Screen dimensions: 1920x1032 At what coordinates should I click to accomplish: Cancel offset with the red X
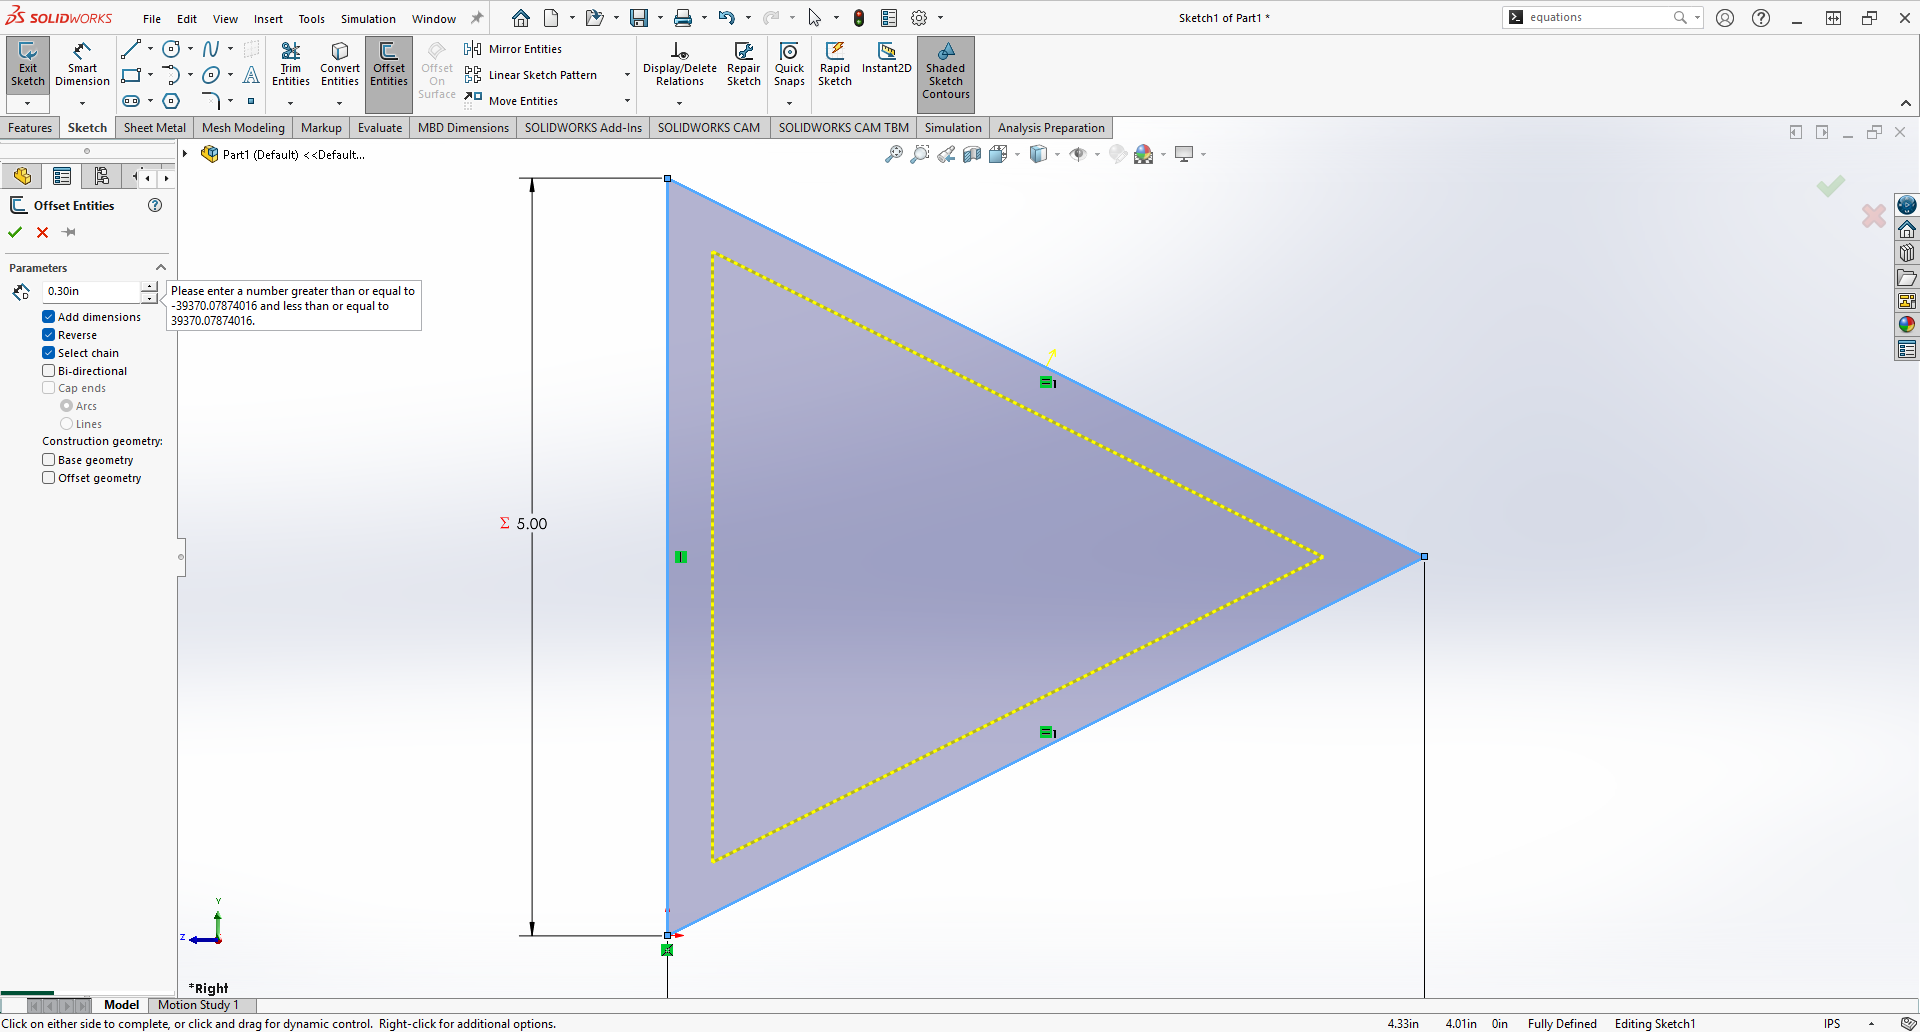point(42,232)
